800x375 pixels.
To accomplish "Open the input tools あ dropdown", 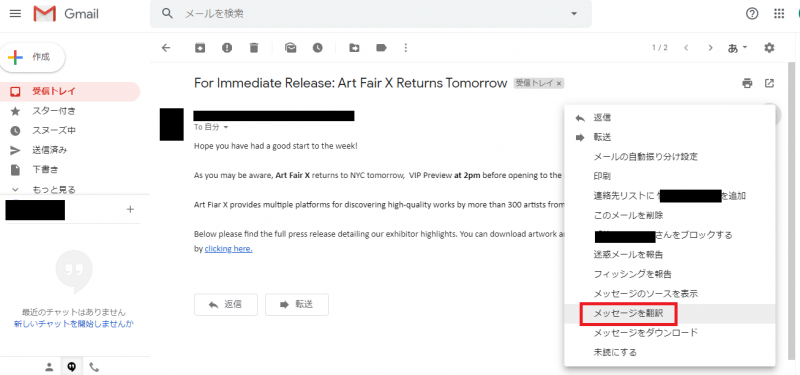I will tap(737, 47).
